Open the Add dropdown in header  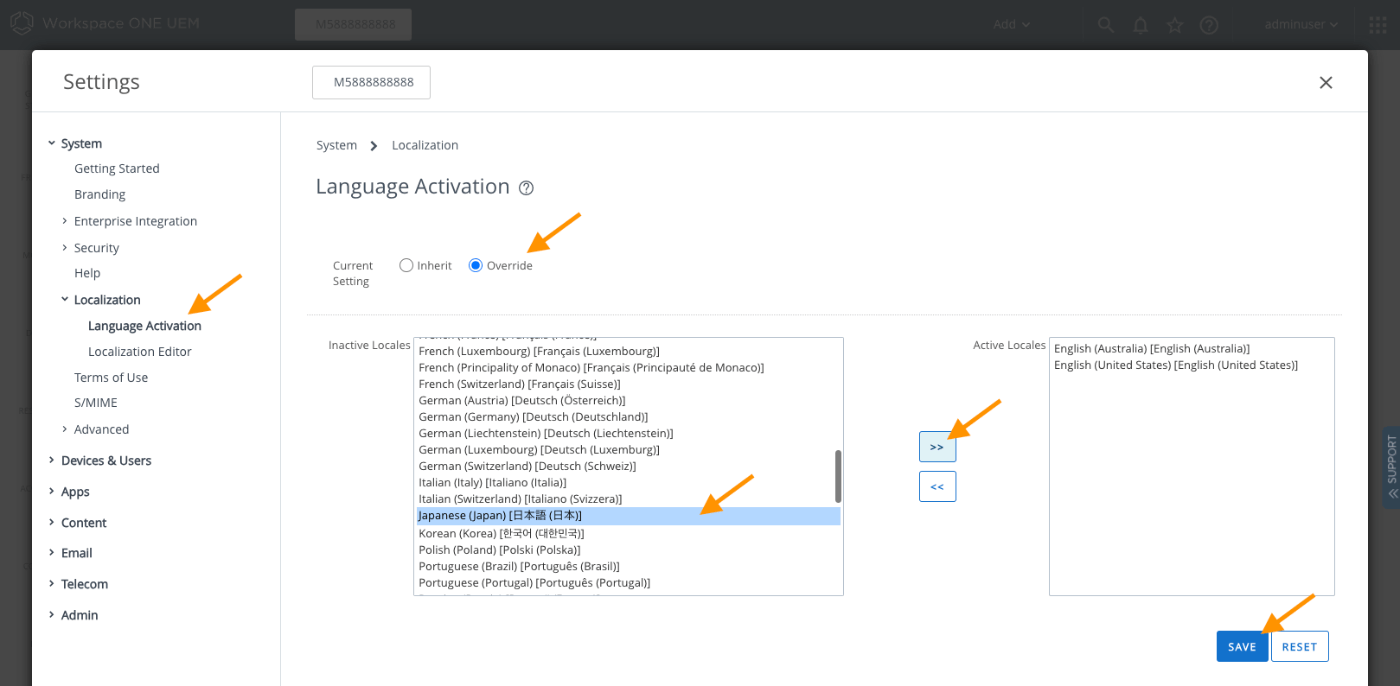(1011, 25)
